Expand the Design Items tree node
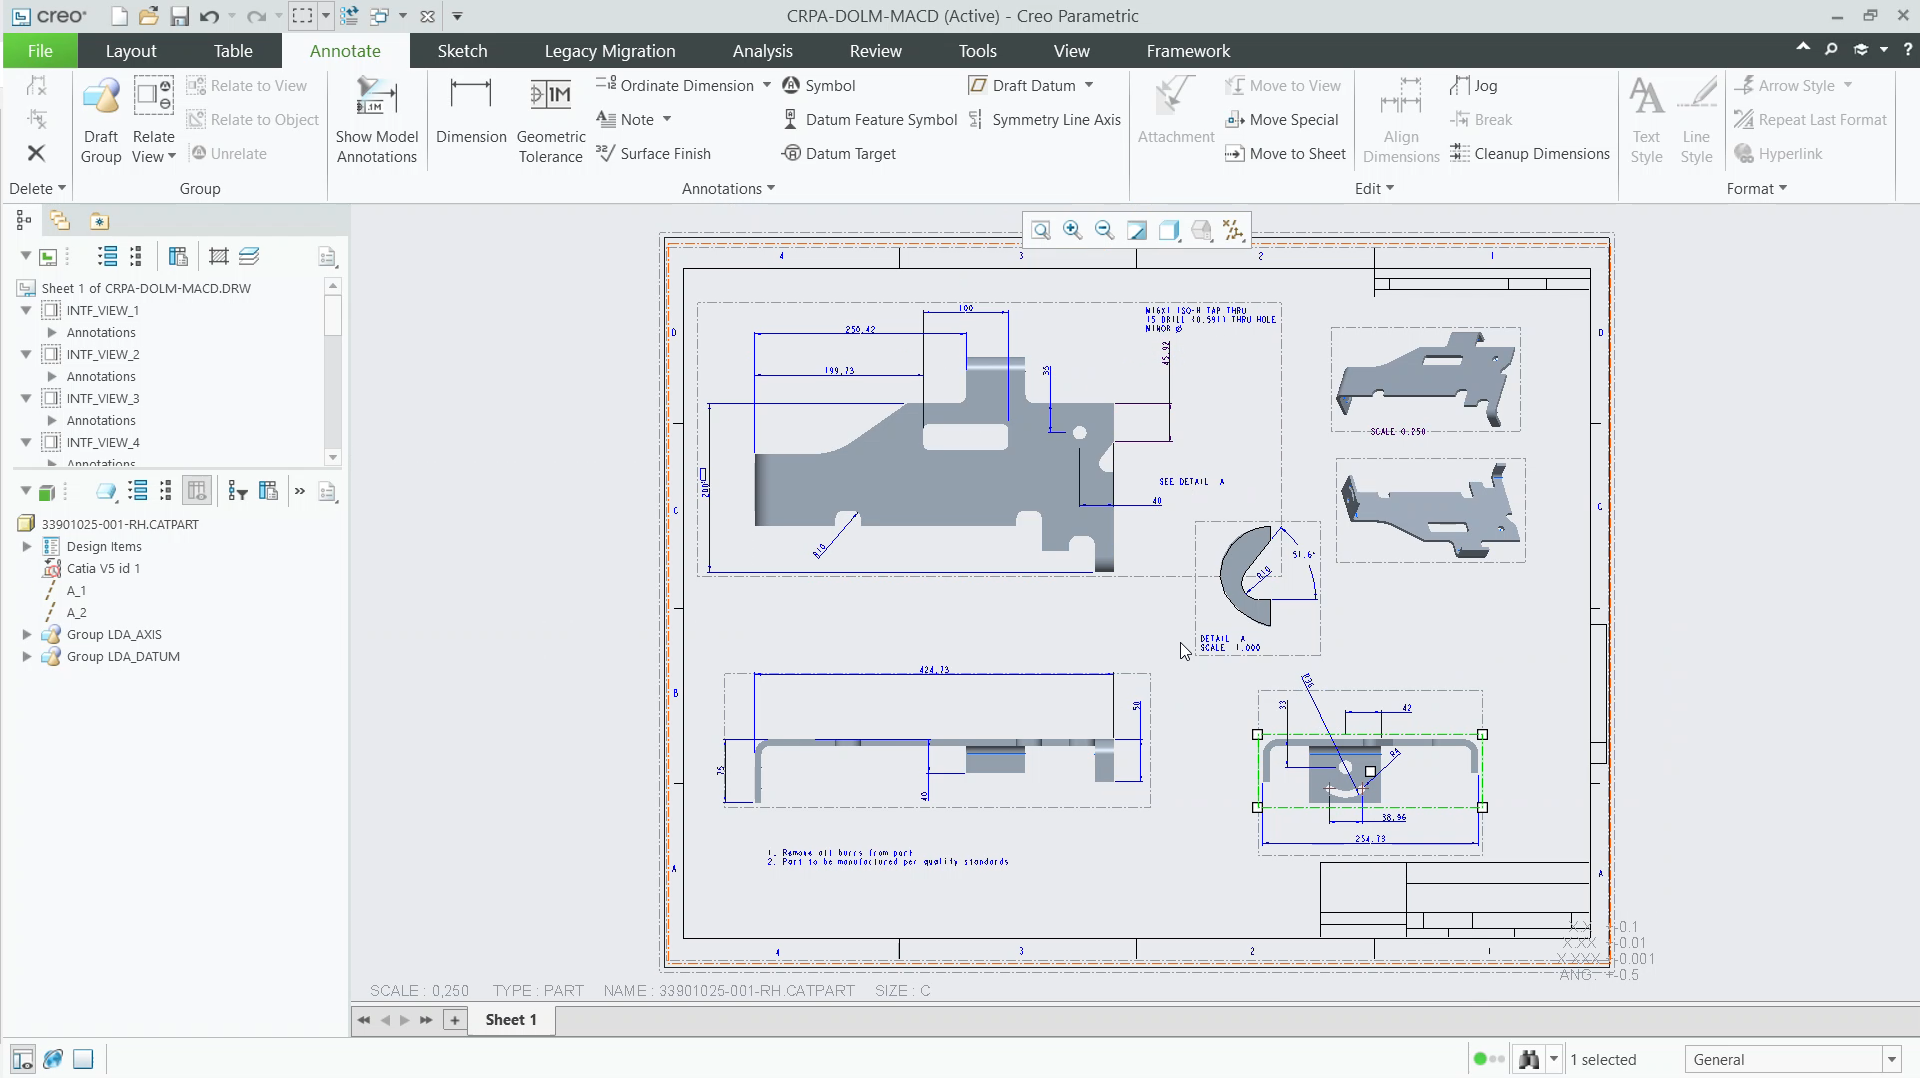The width and height of the screenshot is (1920, 1078). pos(27,546)
